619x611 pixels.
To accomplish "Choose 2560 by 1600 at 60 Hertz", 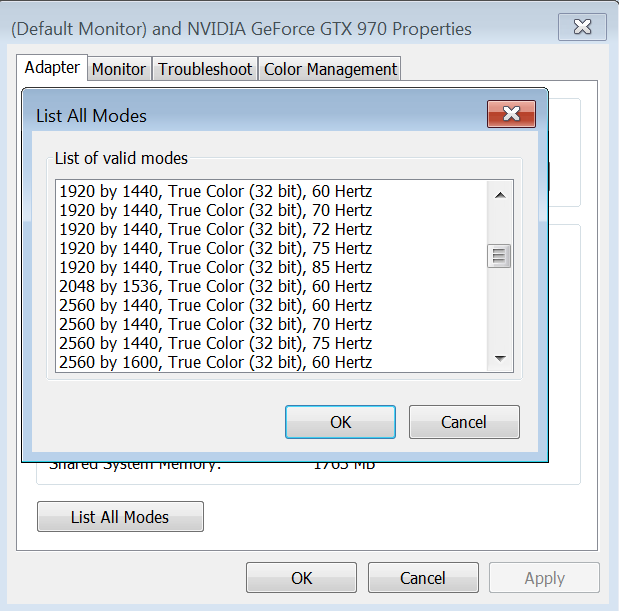I will (x=216, y=362).
